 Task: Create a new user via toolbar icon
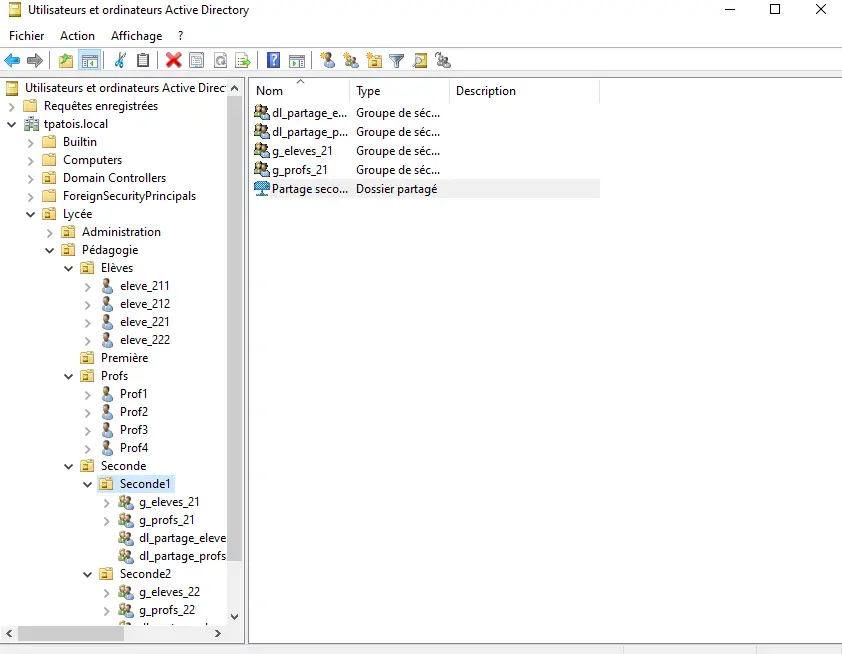328,61
